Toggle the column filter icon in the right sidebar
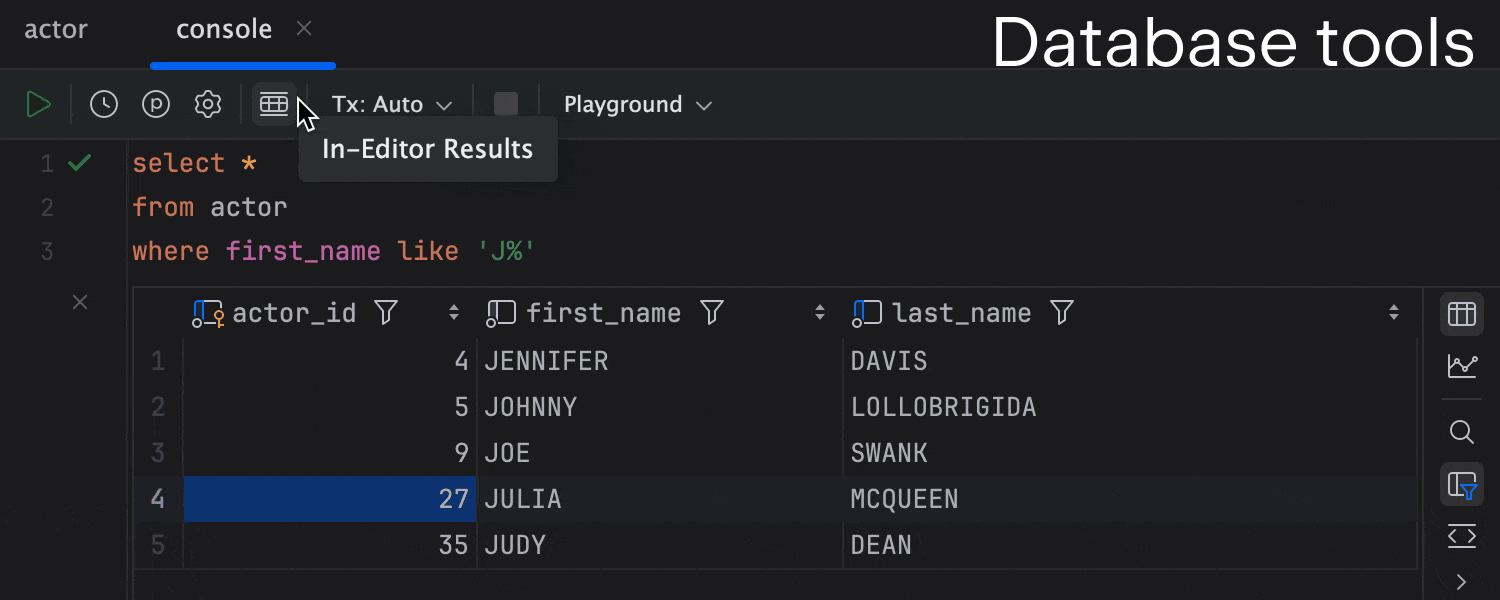Viewport: 1500px width, 600px height. coord(1462,485)
